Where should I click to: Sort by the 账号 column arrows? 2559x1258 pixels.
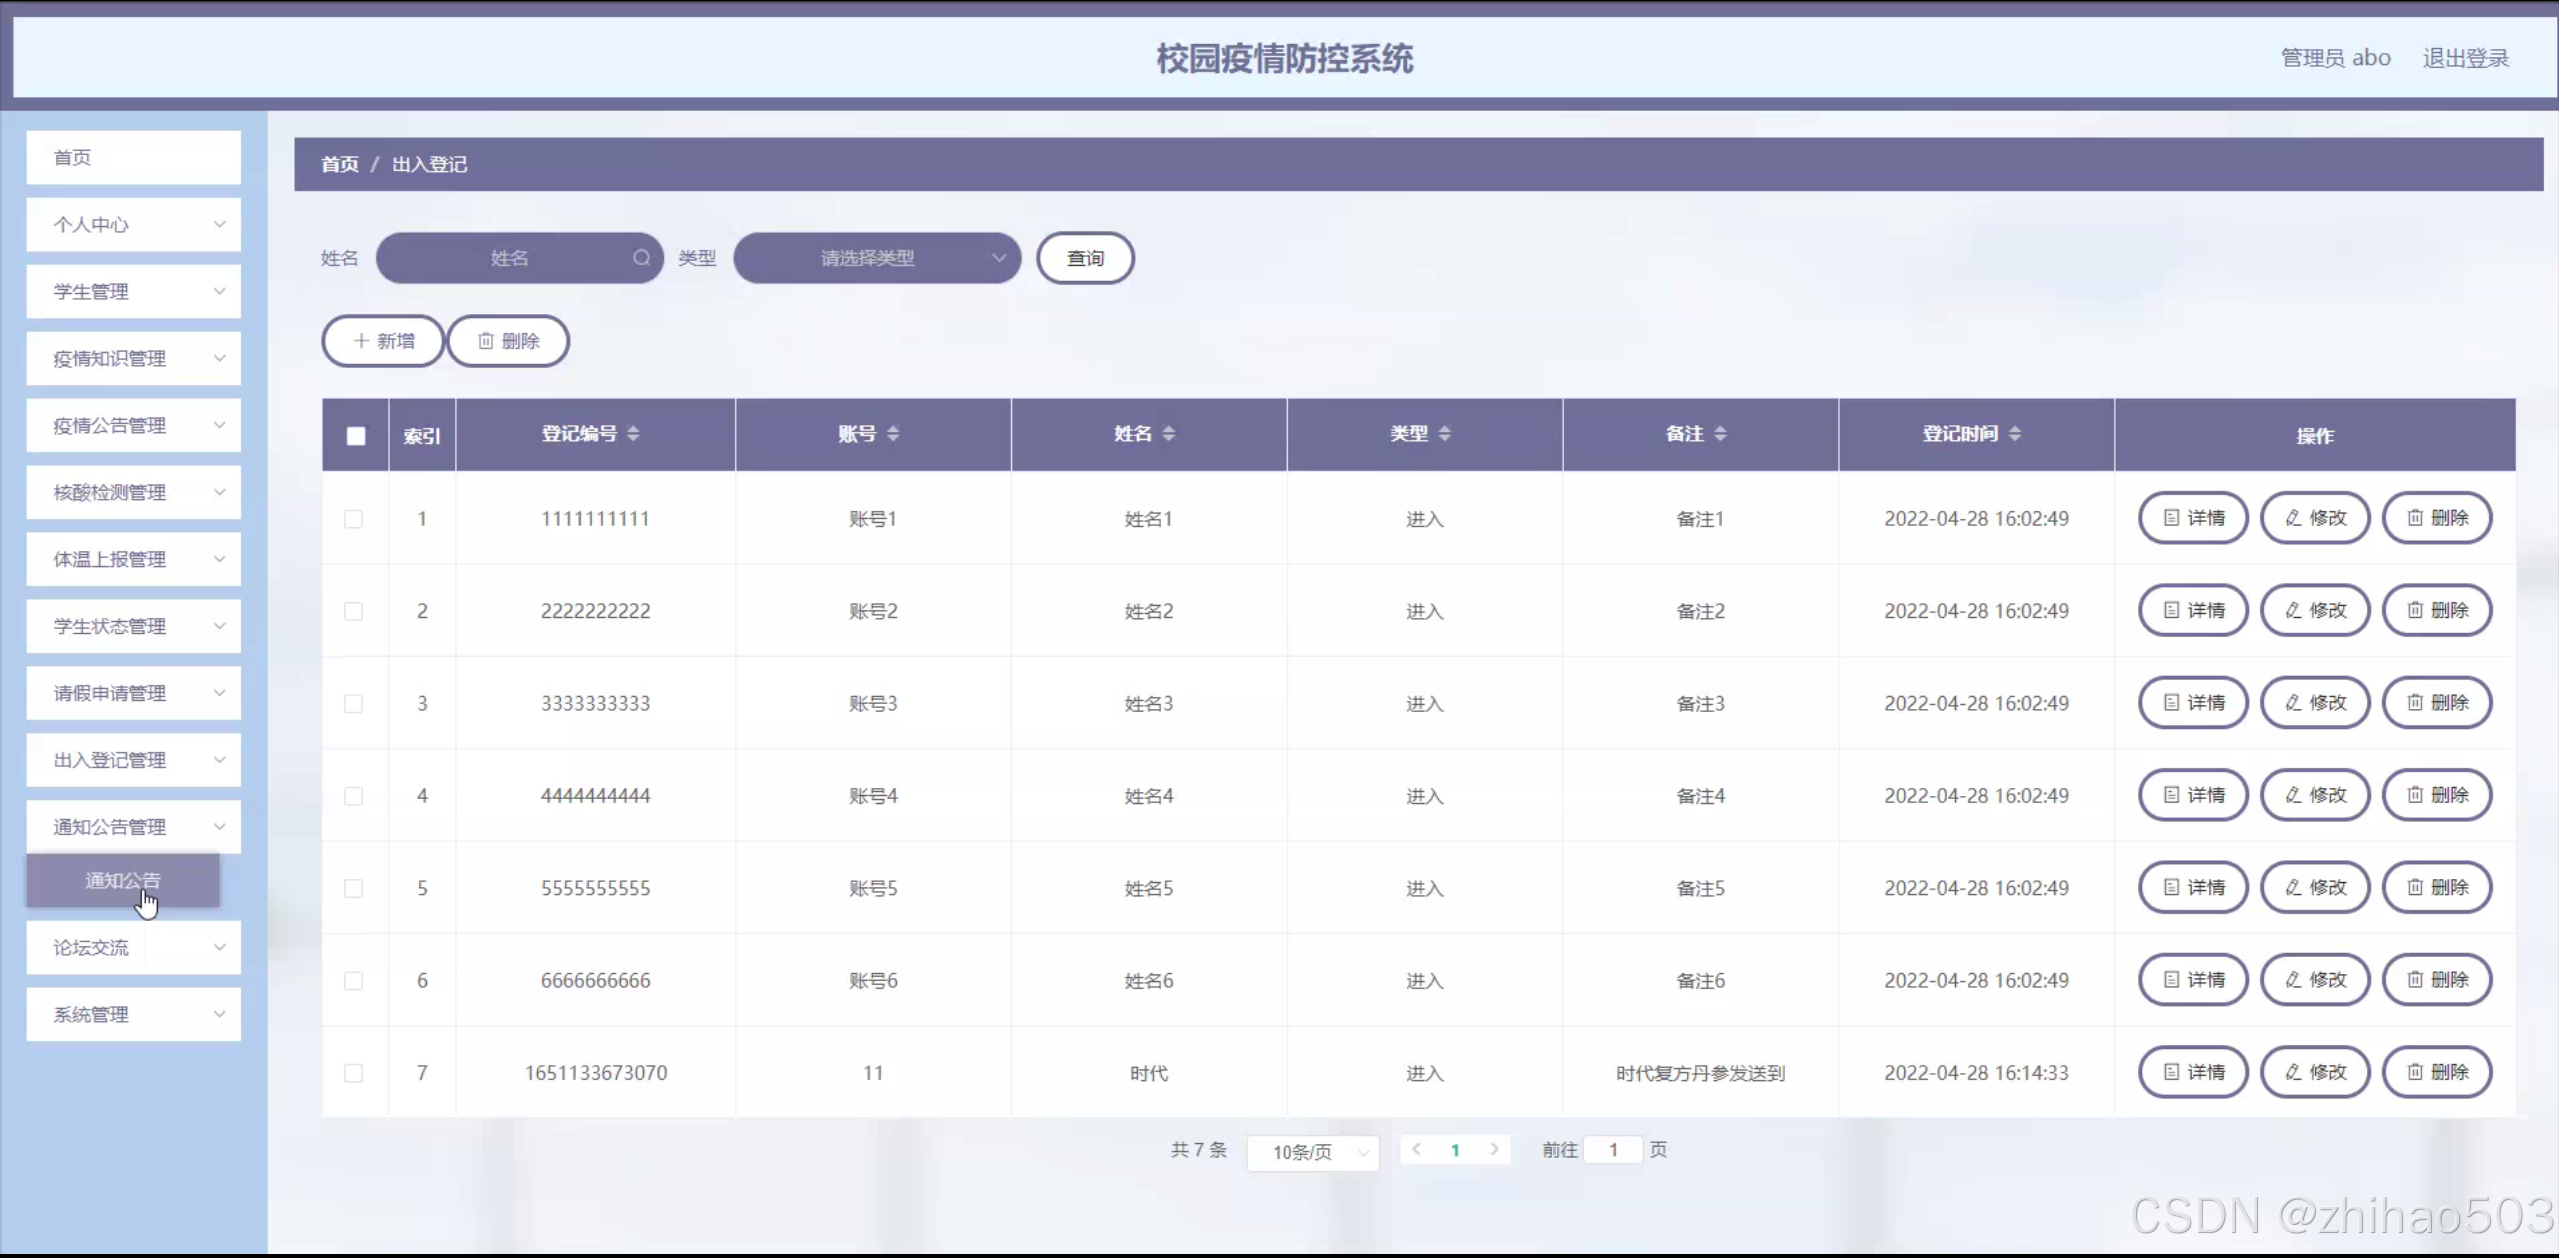tap(893, 433)
